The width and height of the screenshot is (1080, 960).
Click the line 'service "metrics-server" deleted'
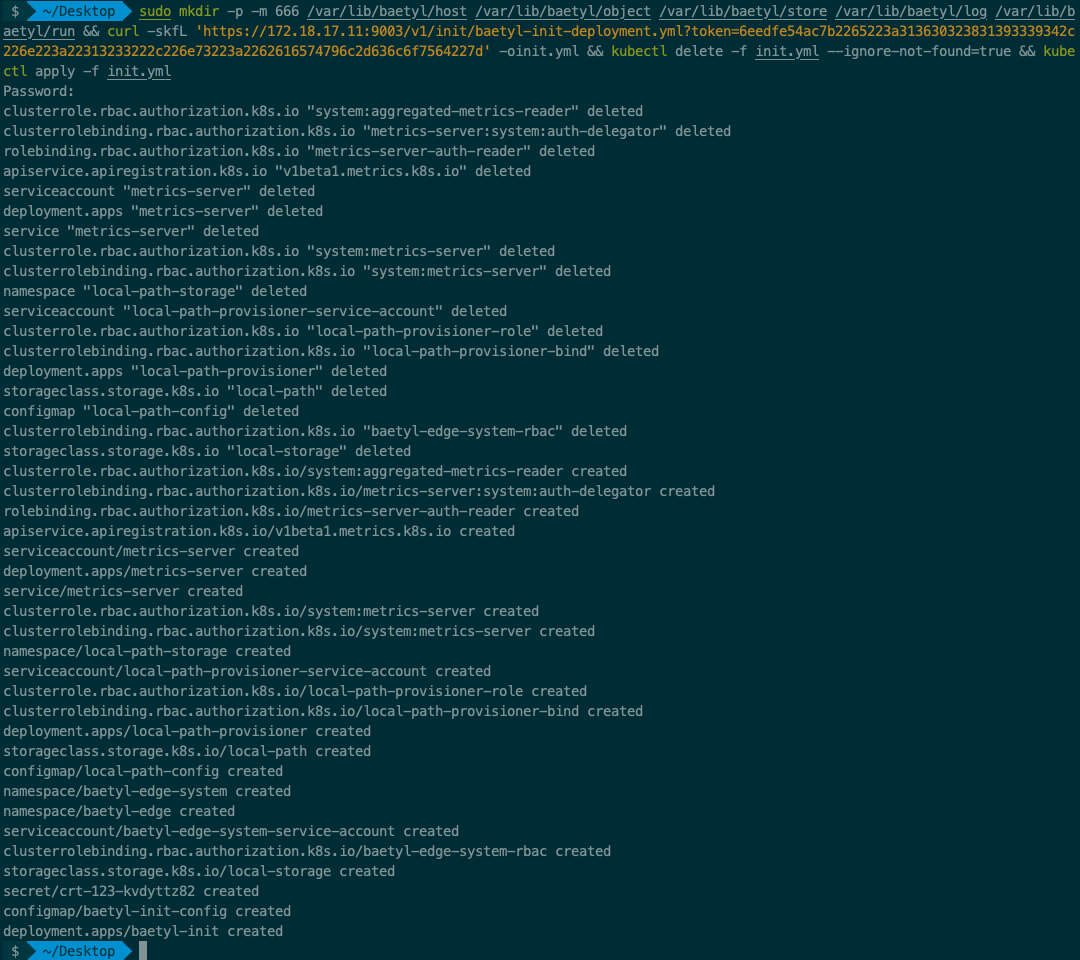pyautogui.click(x=131, y=231)
